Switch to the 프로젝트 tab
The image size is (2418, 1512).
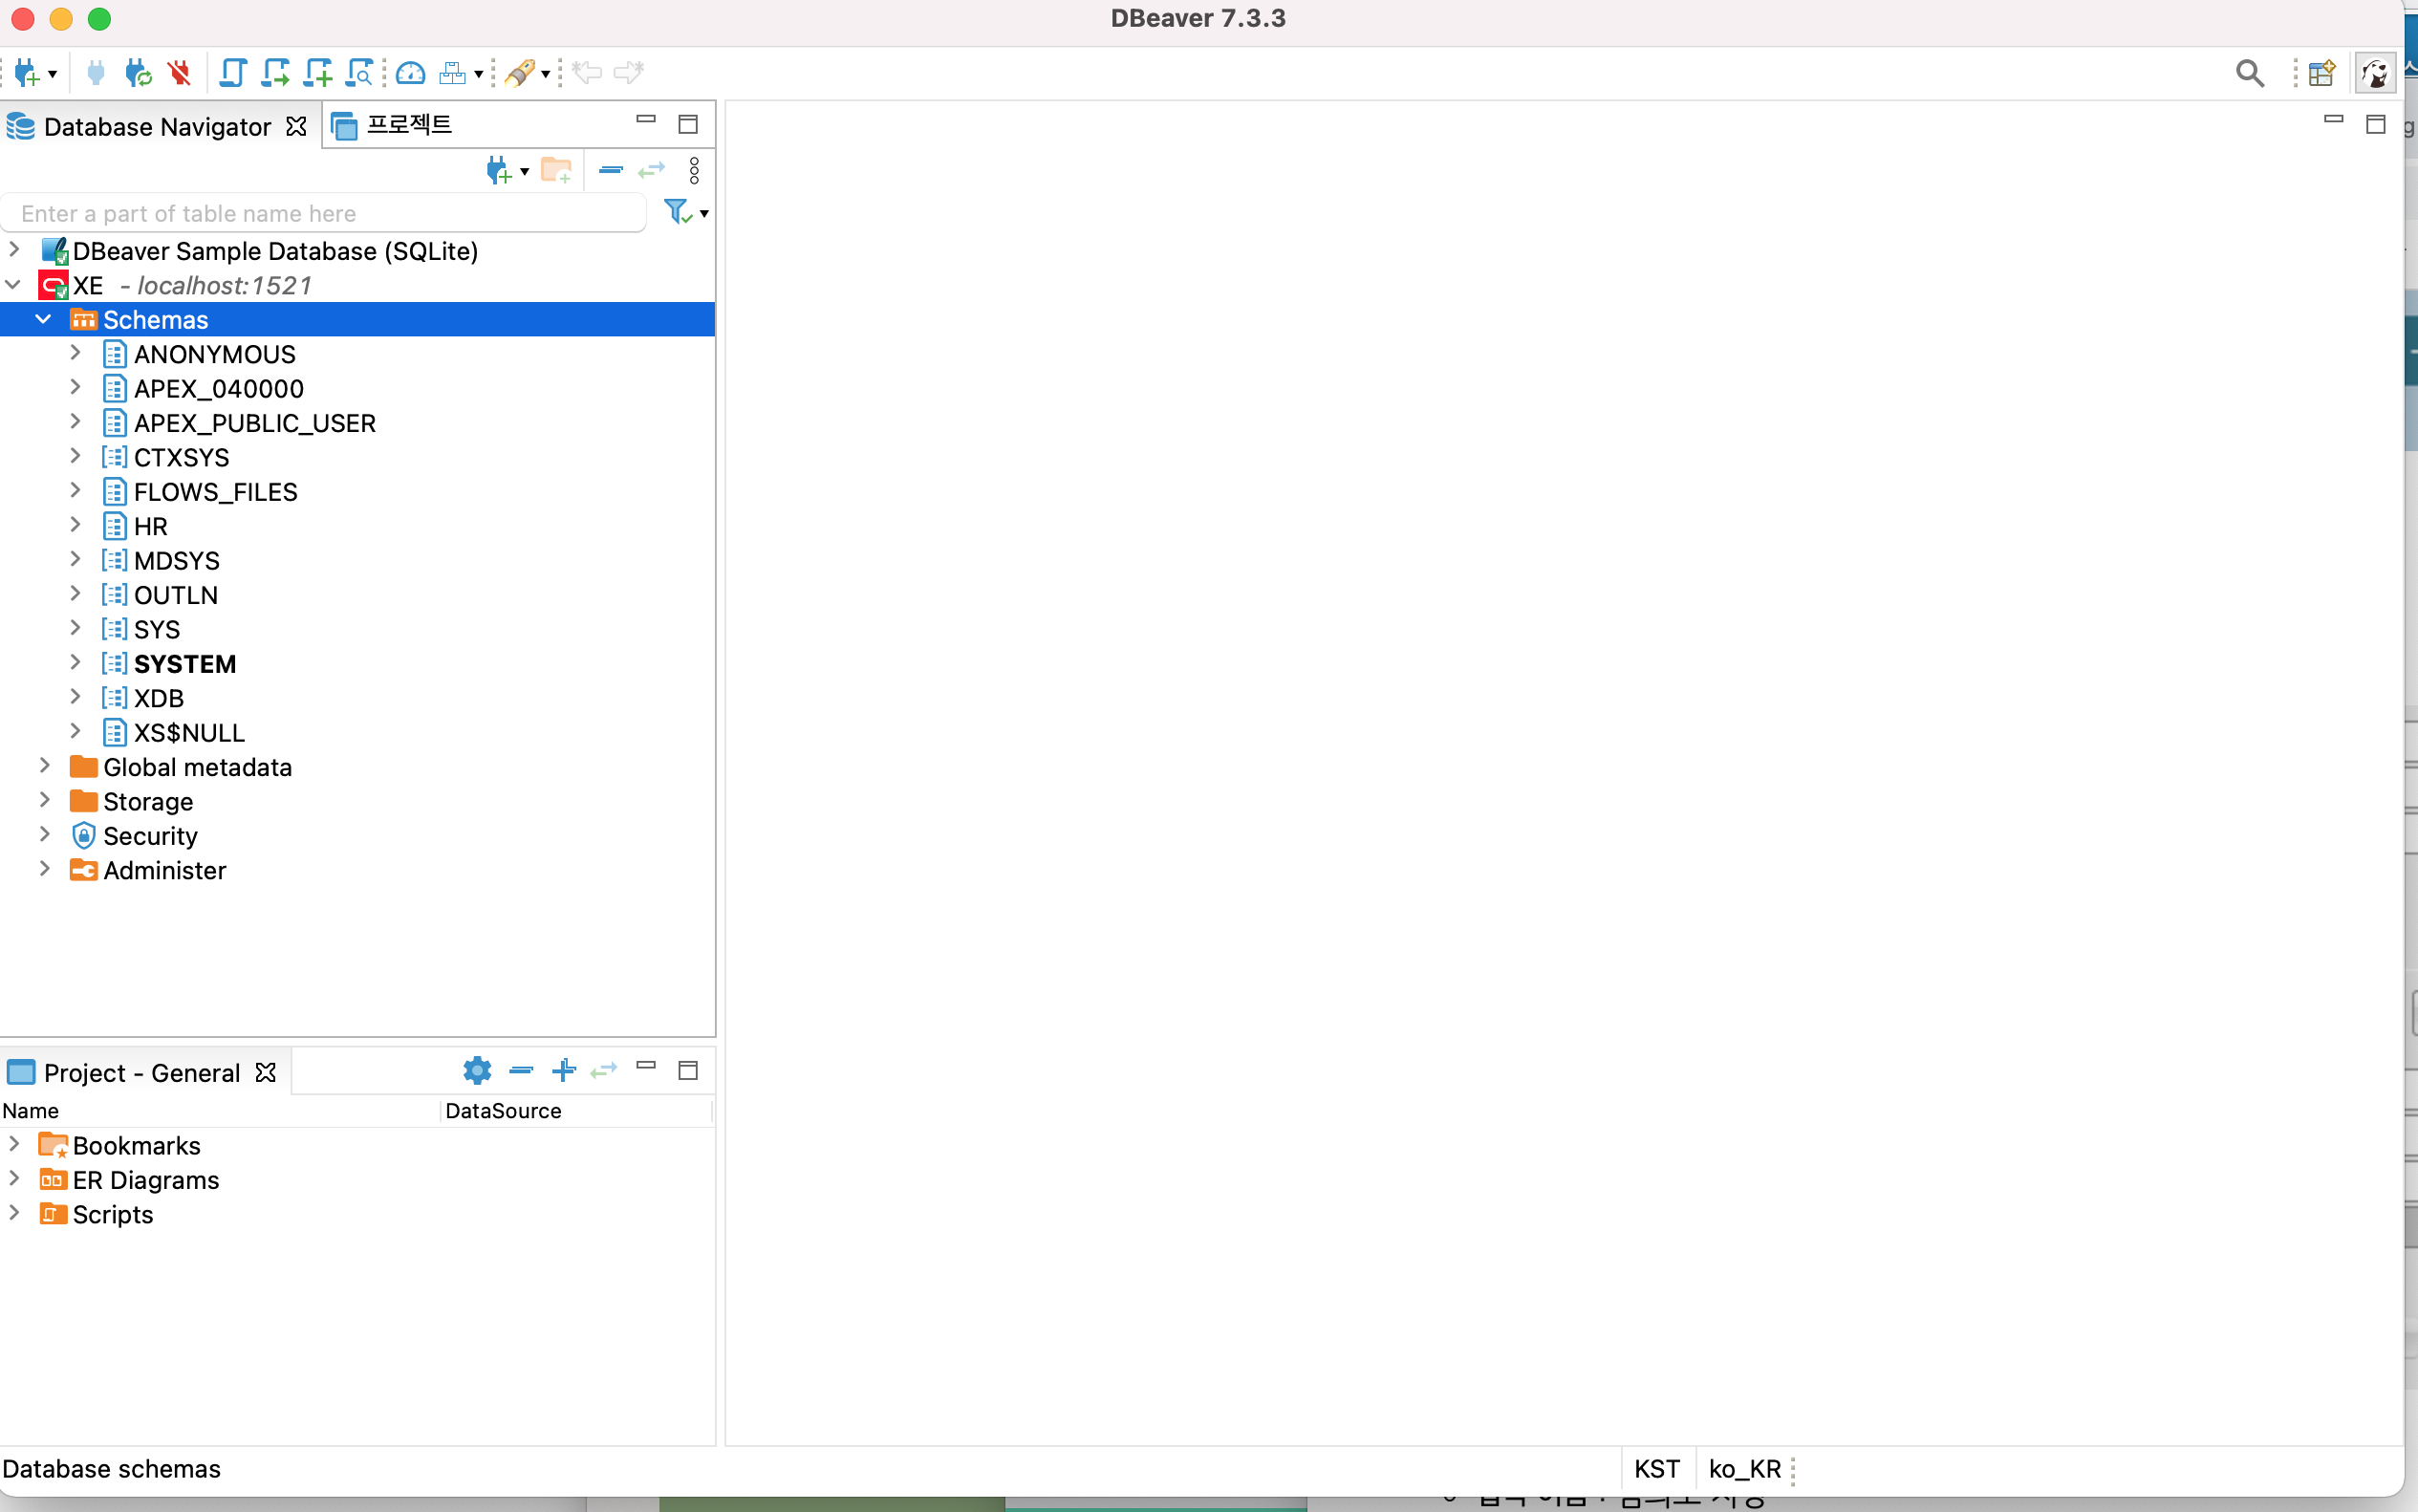[x=392, y=125]
